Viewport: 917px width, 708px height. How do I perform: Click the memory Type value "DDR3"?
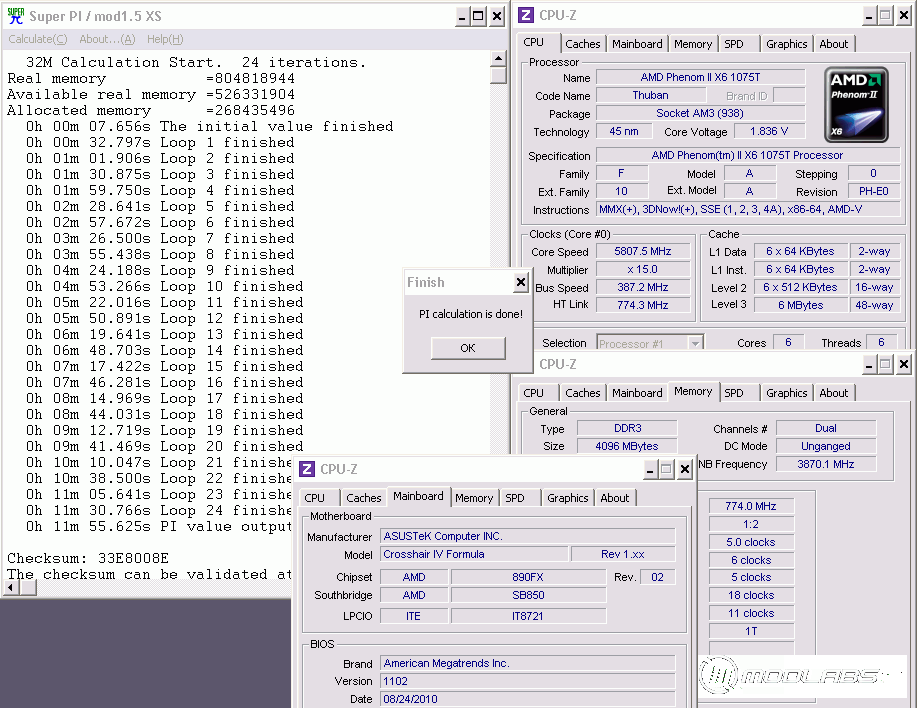pos(628,429)
